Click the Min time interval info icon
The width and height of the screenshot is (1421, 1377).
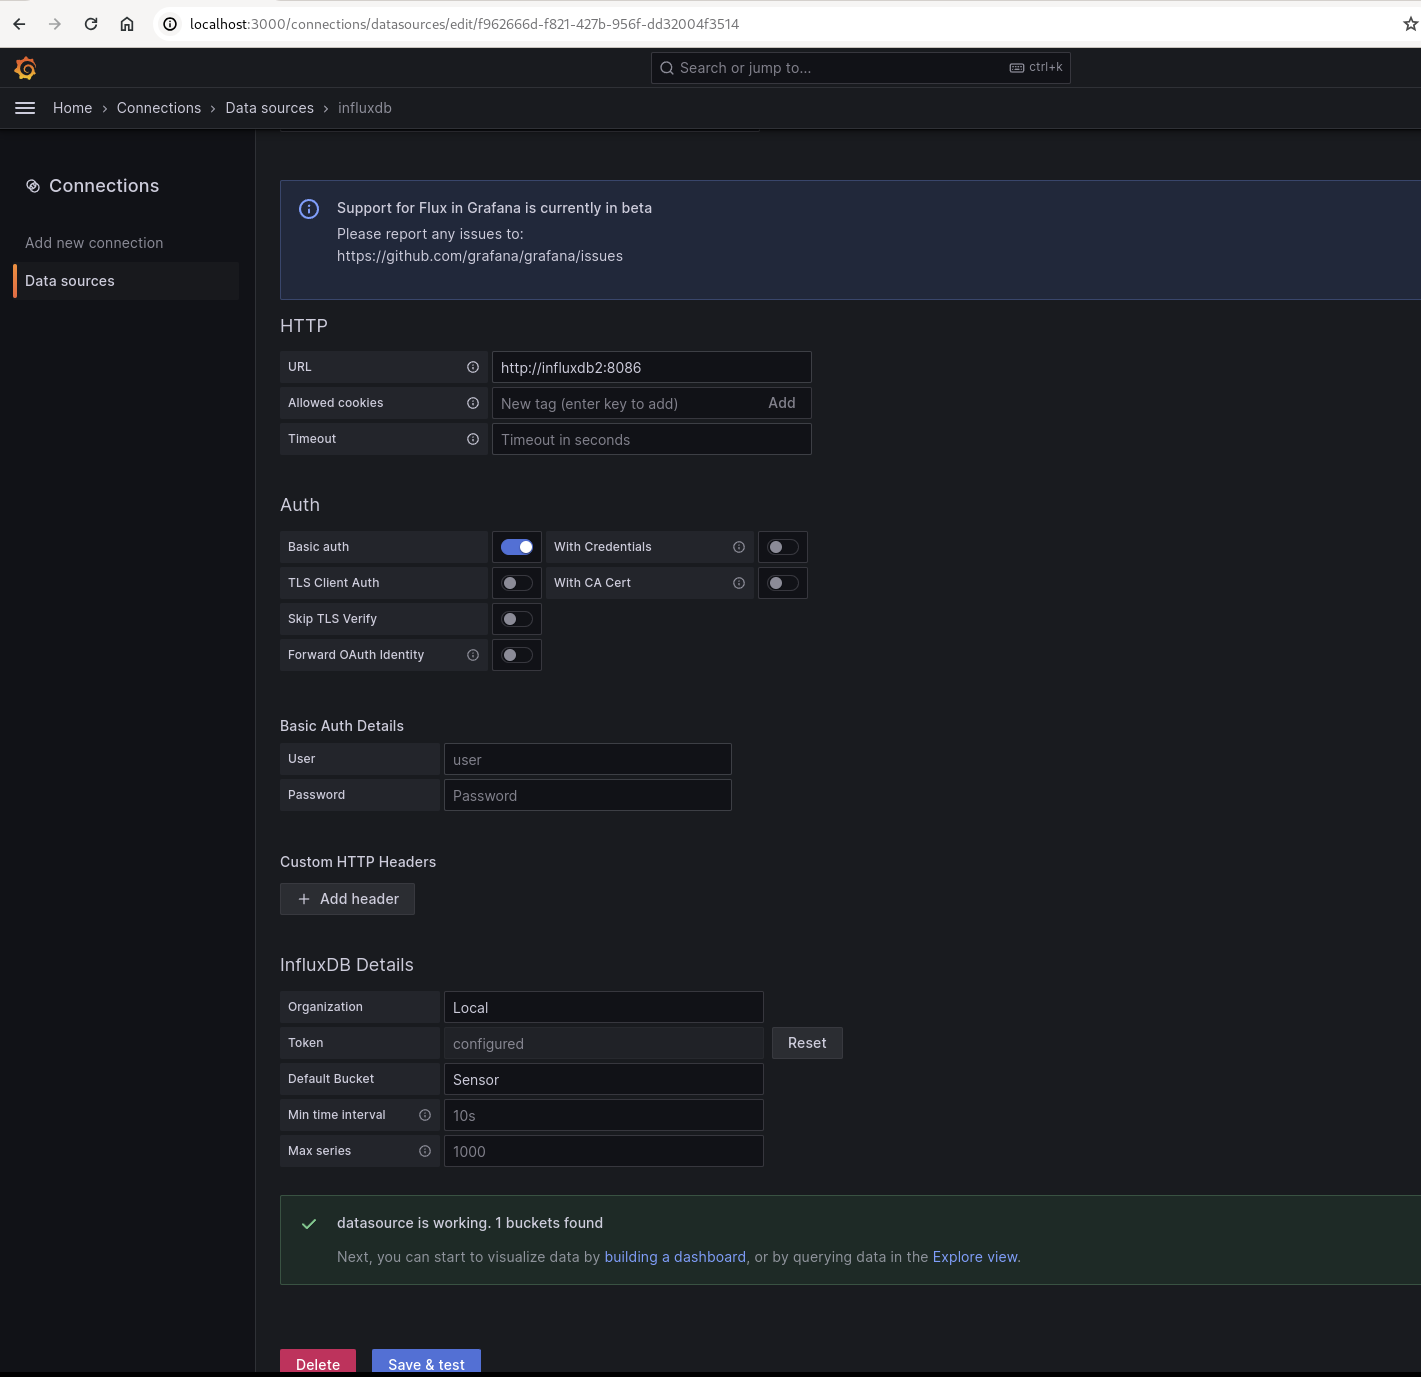pos(425,1115)
